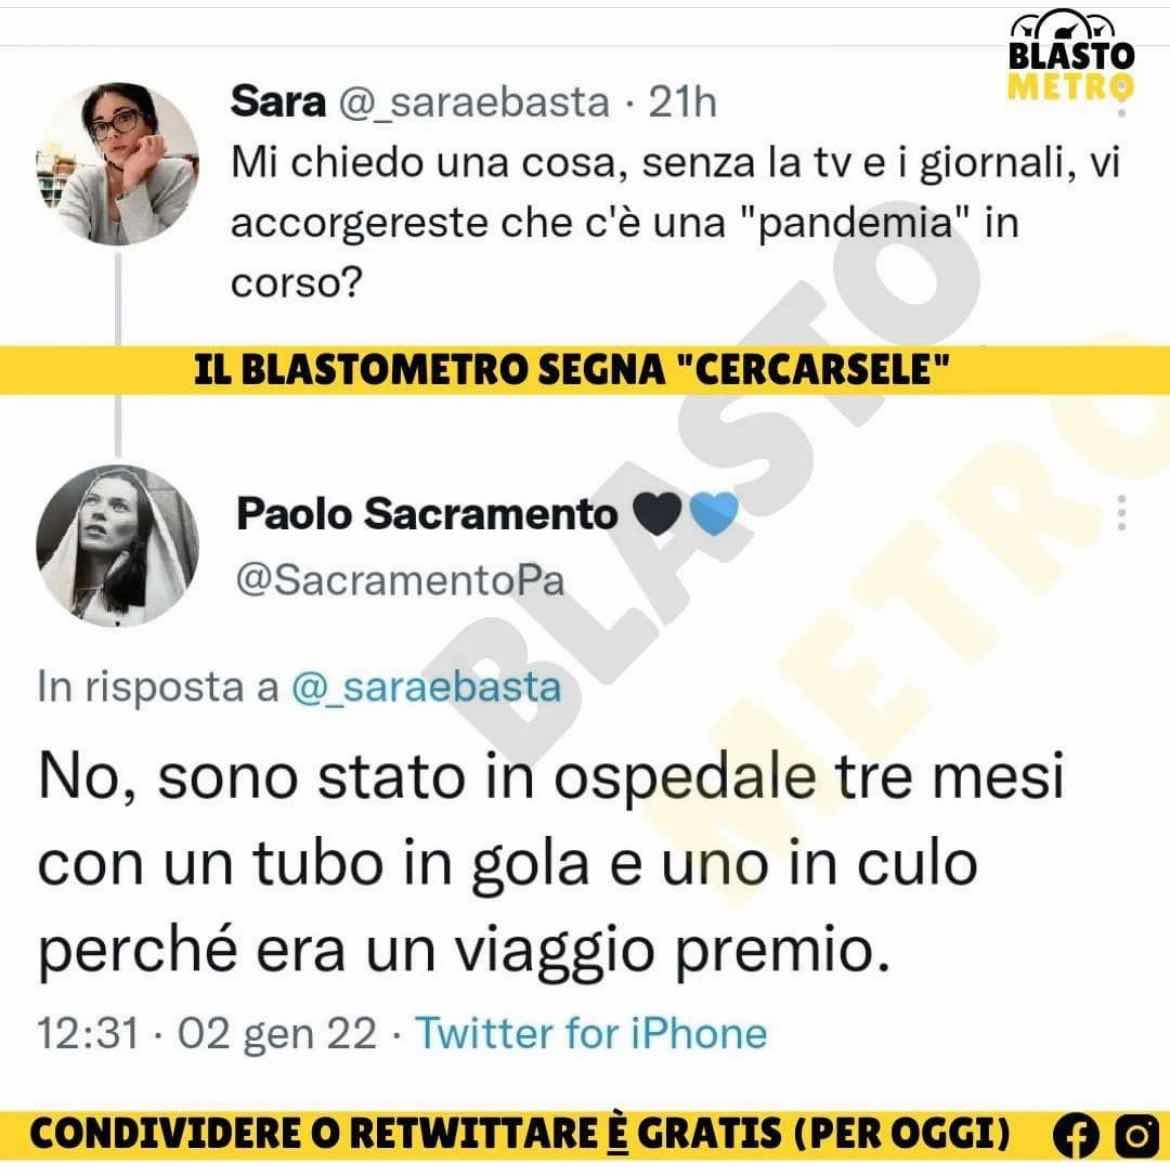Open Sara's profile picture
The width and height of the screenshot is (1170, 1175).
(118, 163)
